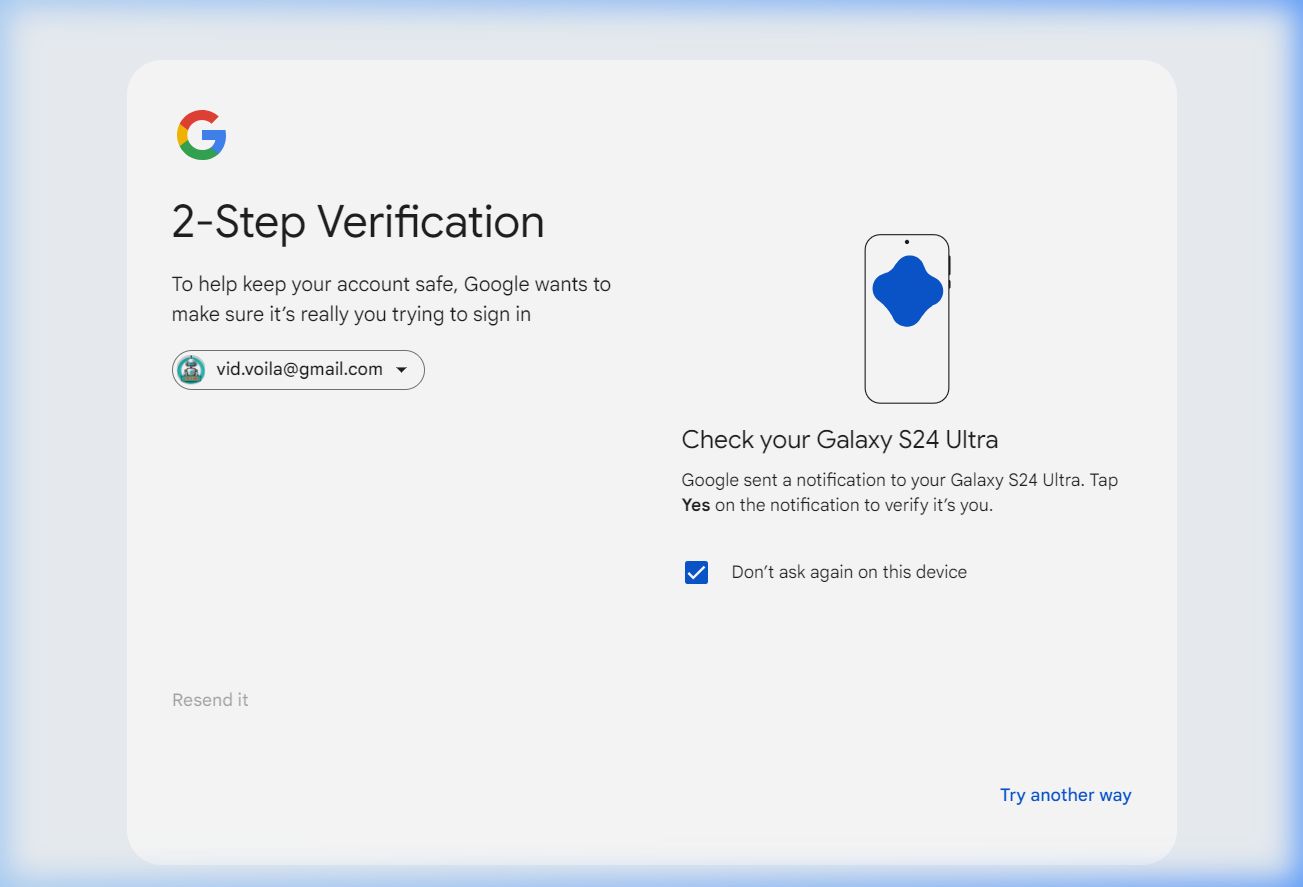1303x887 pixels.
Task: Click the "Try another way" link
Action: click(x=1065, y=795)
